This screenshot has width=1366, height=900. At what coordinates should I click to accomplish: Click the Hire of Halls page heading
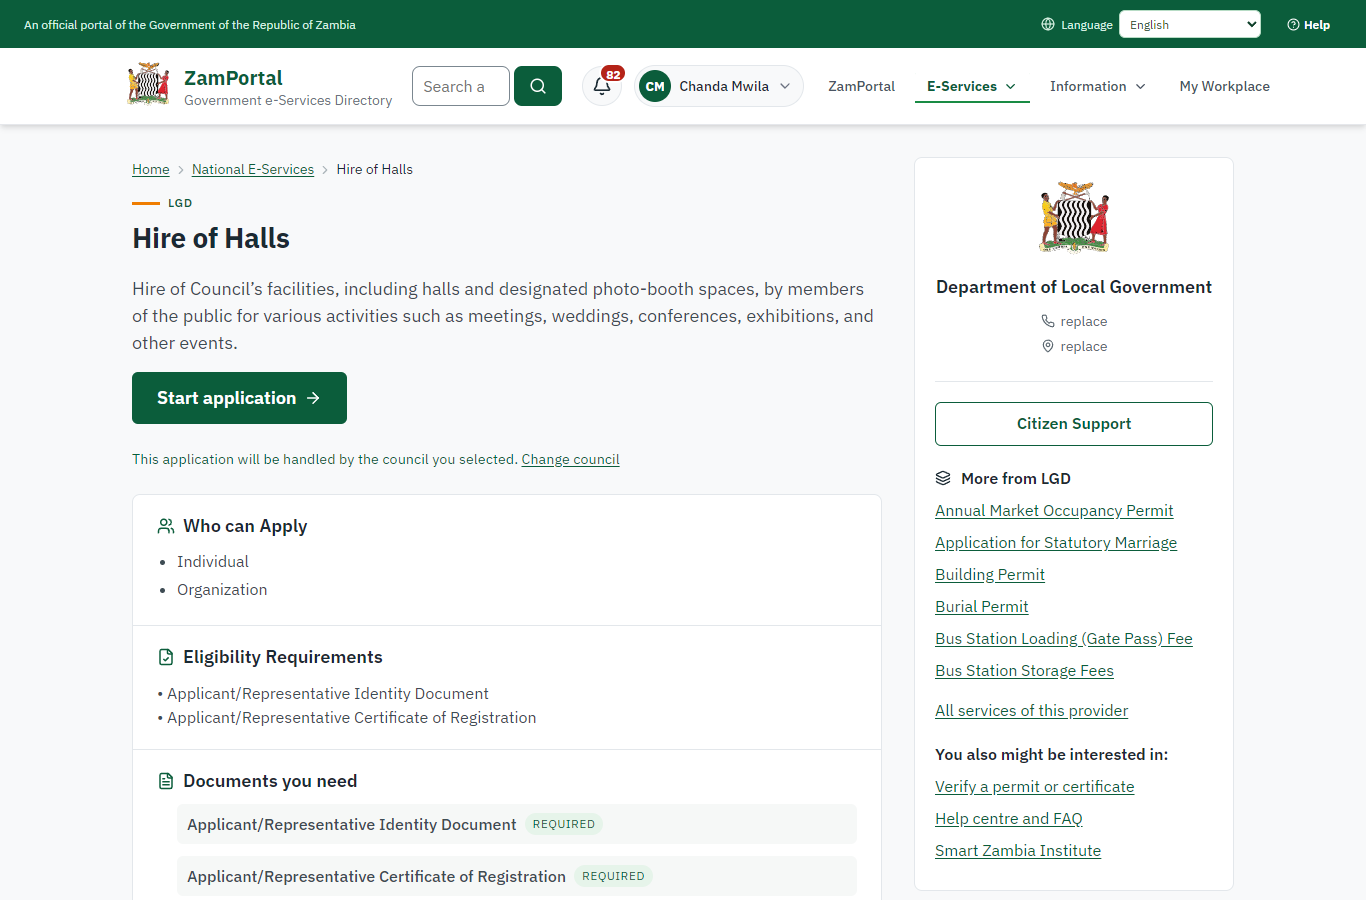[211, 238]
